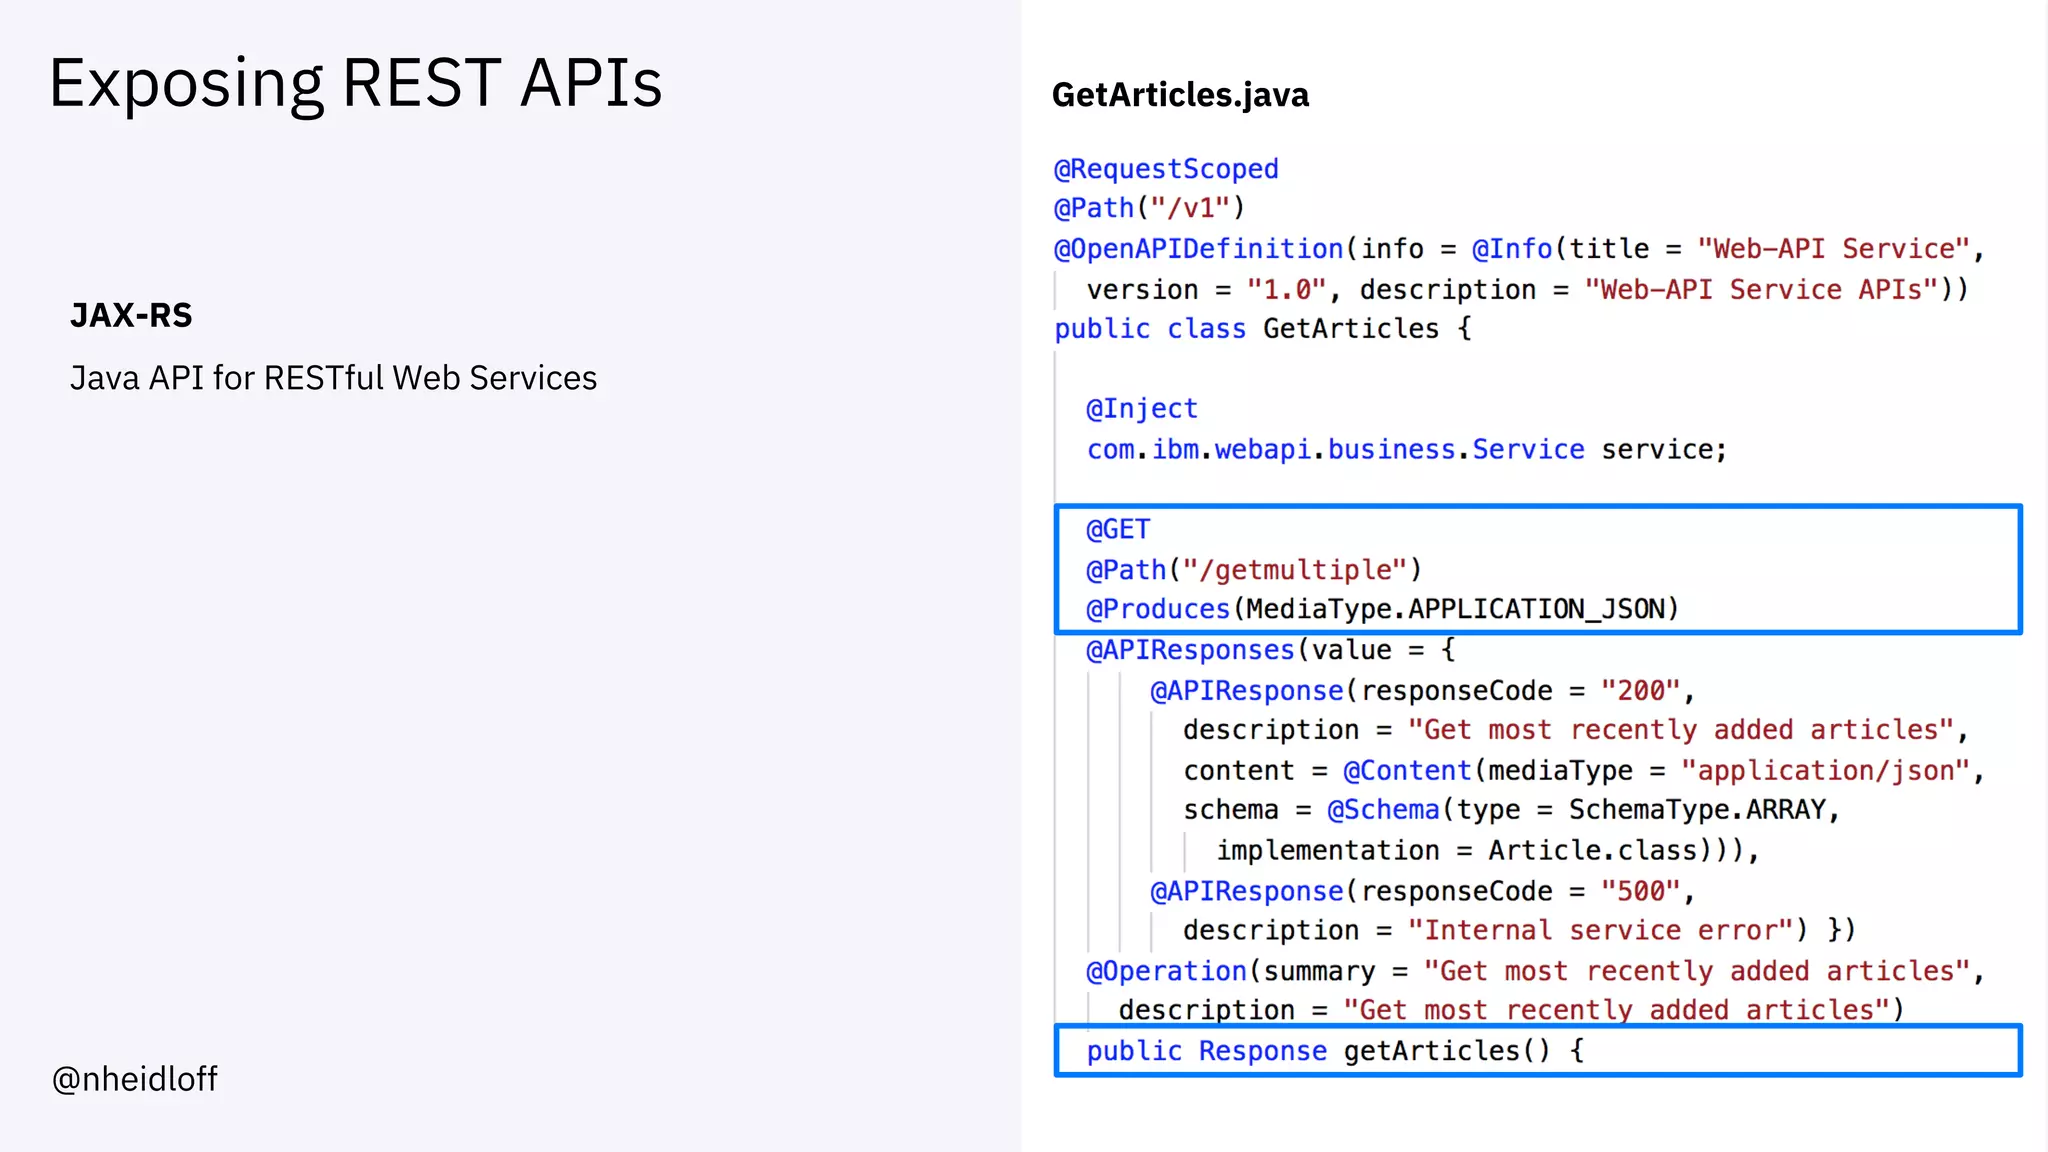Click 'com.ibm.webapi.business.Service service;' line

(1407, 450)
